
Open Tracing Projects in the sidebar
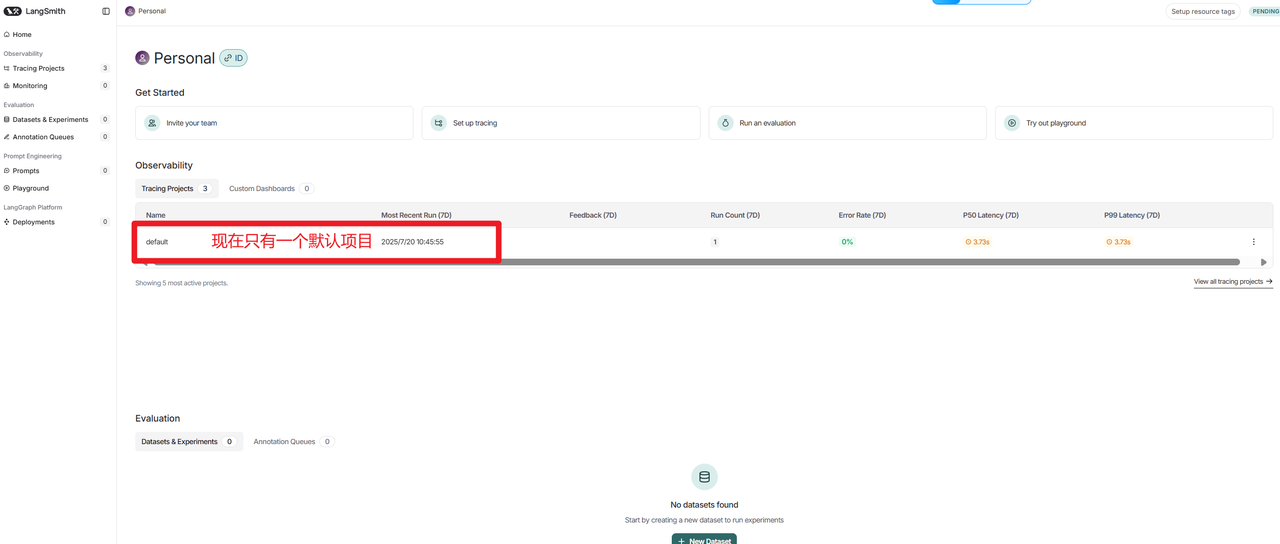click(x=57, y=68)
